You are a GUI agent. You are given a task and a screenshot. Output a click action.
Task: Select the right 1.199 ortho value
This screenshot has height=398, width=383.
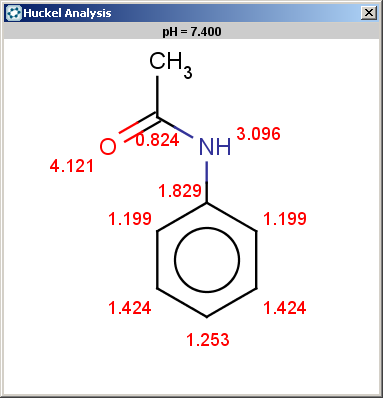[285, 219]
